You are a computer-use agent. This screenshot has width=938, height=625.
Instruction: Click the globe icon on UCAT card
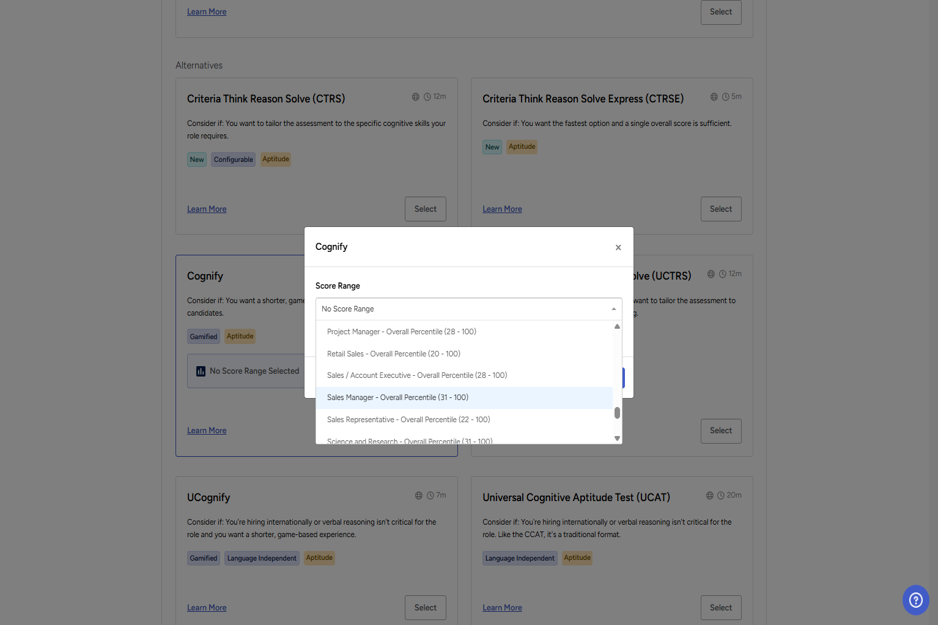(x=709, y=495)
